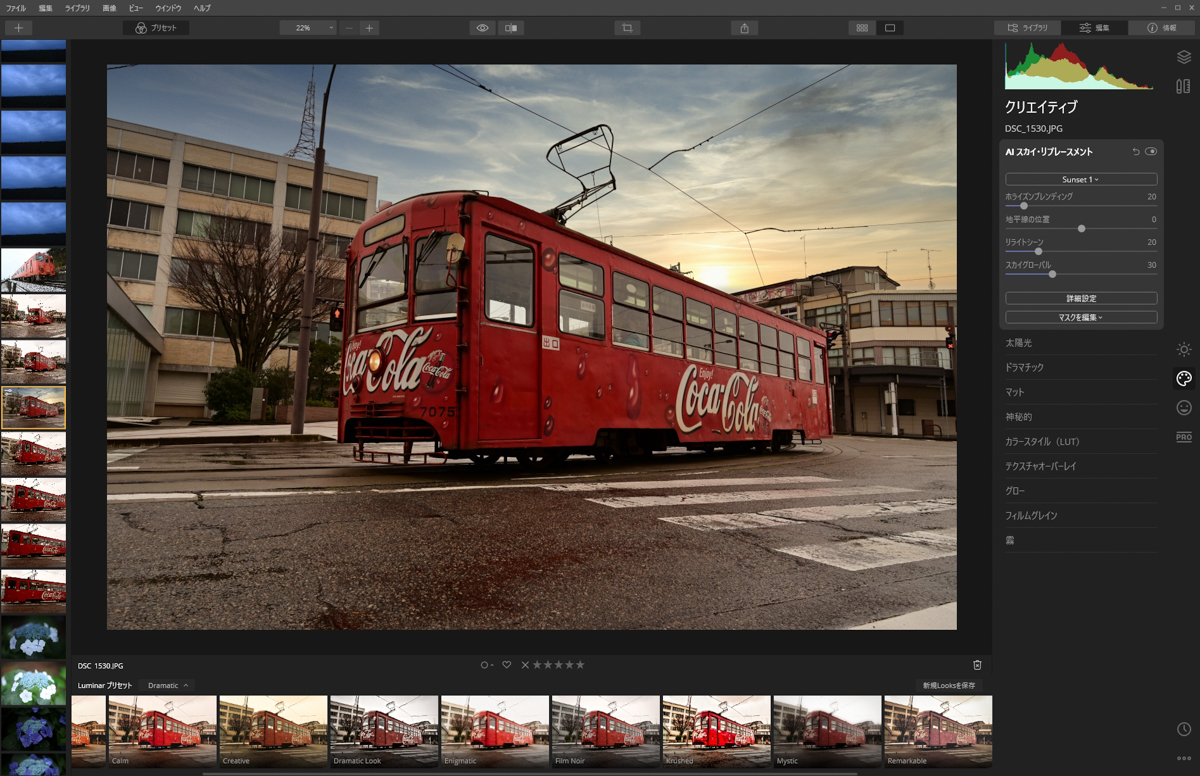Open the 情報 info tab
Screen dimensions: 1200x776
click(x=1161, y=28)
